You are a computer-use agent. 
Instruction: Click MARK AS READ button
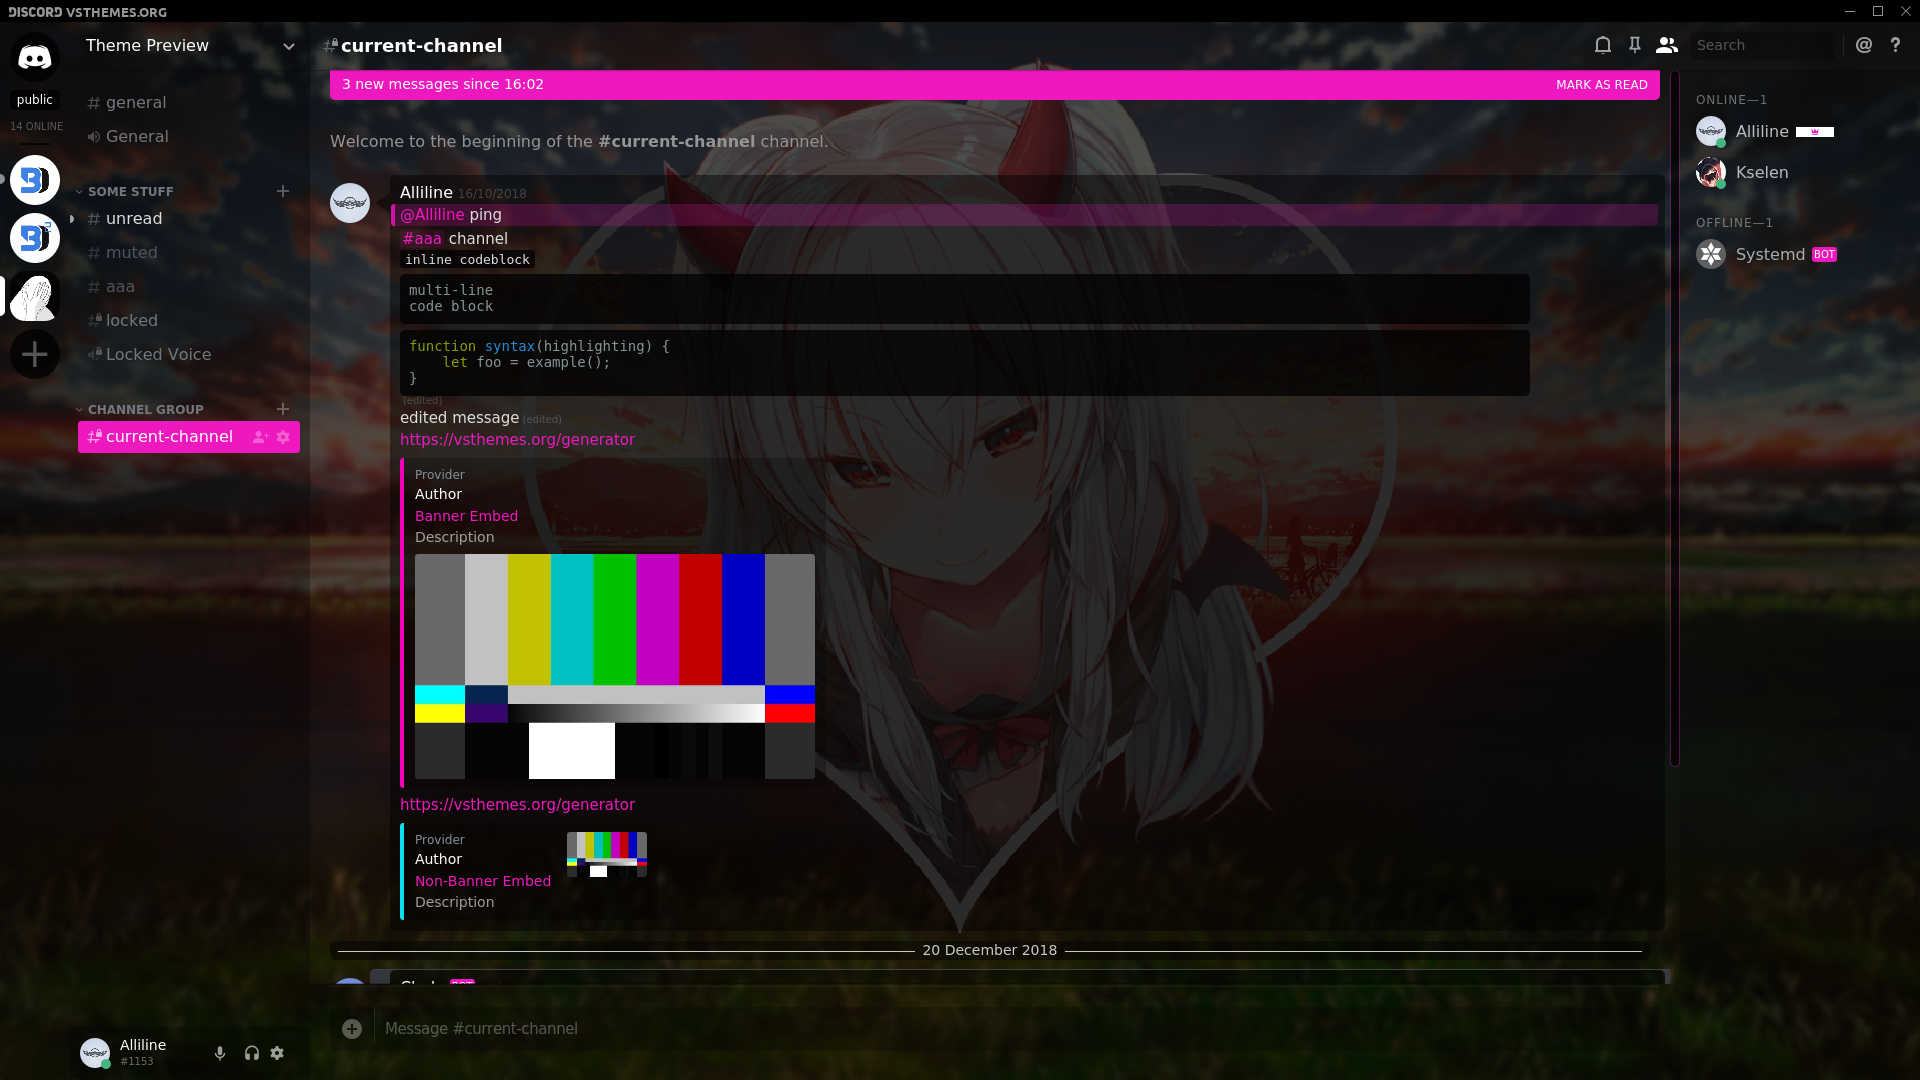(1601, 85)
